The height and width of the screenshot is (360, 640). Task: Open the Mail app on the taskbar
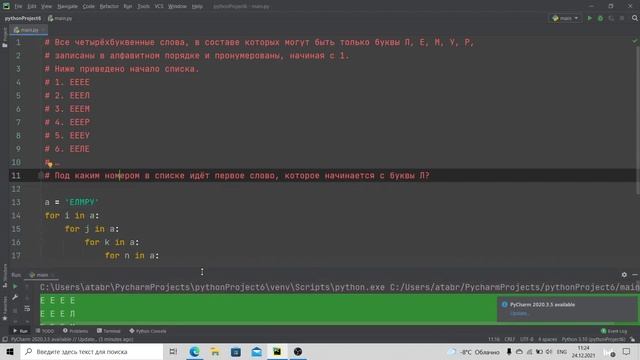coord(257,351)
